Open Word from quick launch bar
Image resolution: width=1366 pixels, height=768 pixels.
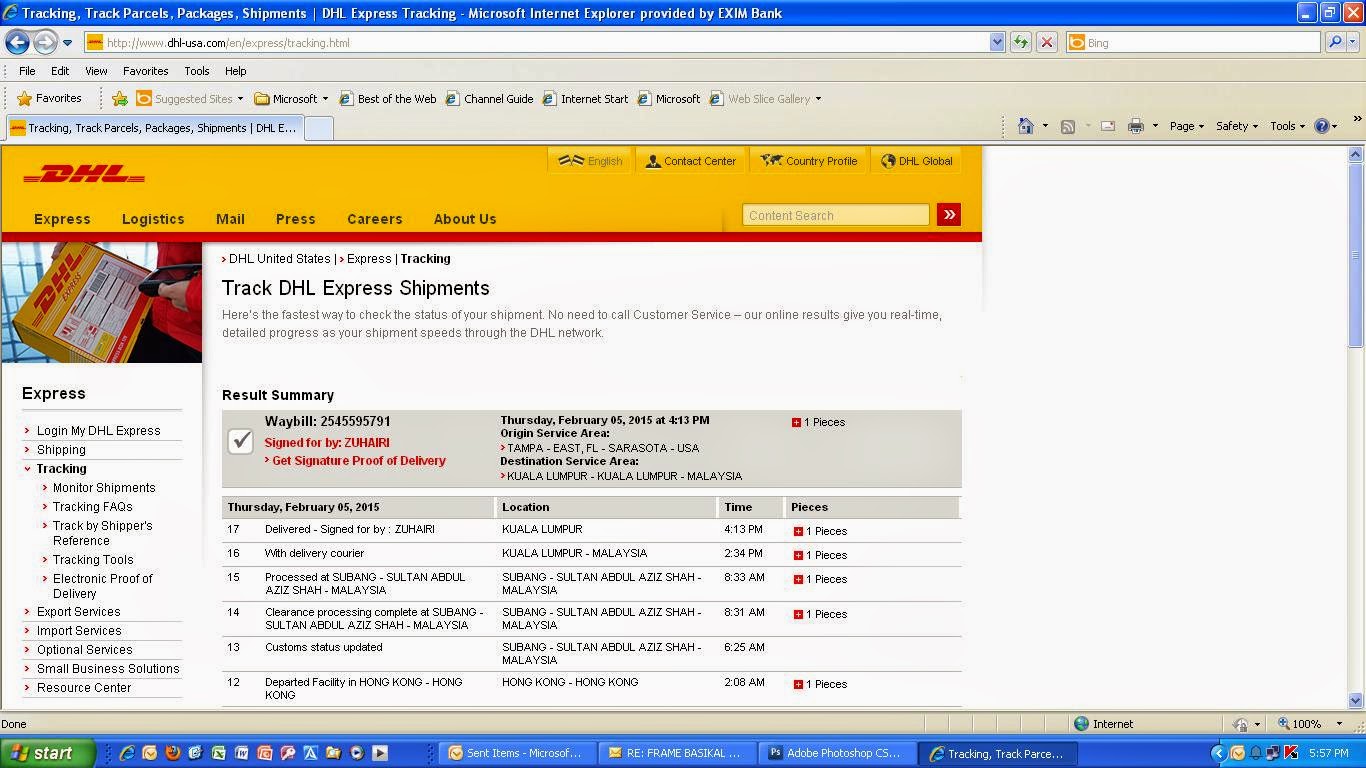241,753
